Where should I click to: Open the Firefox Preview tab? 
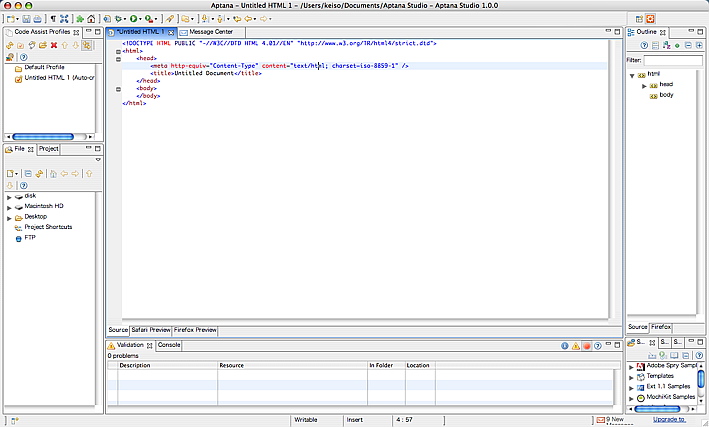(195, 329)
